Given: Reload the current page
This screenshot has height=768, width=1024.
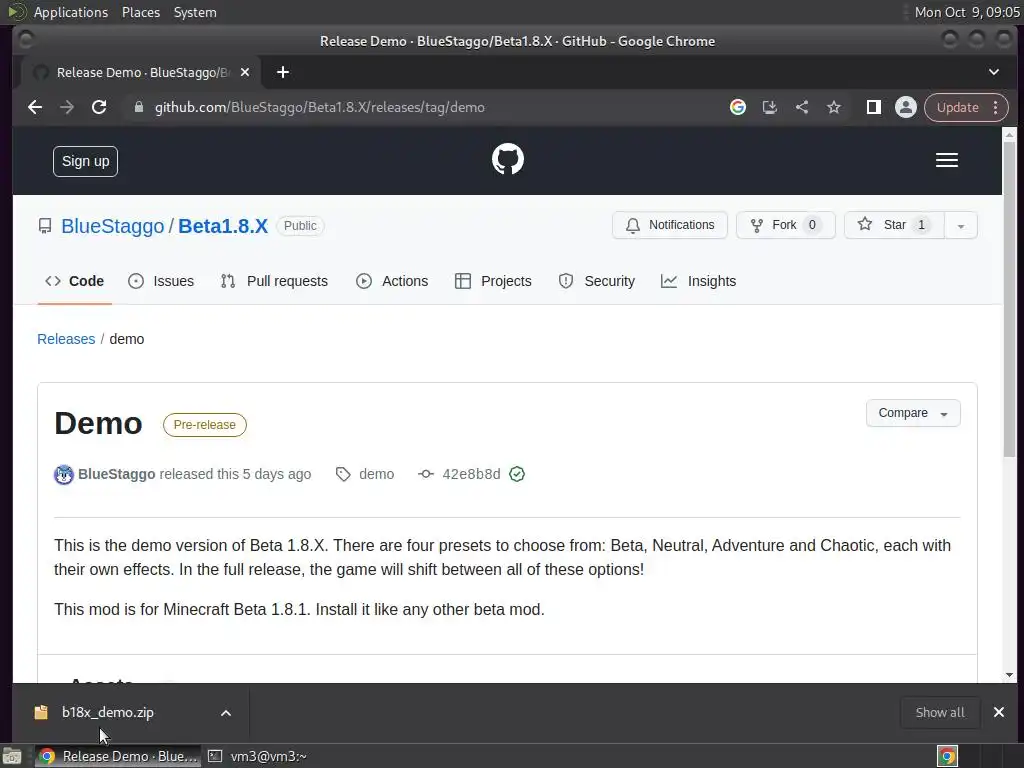Looking at the screenshot, I should [x=99, y=107].
